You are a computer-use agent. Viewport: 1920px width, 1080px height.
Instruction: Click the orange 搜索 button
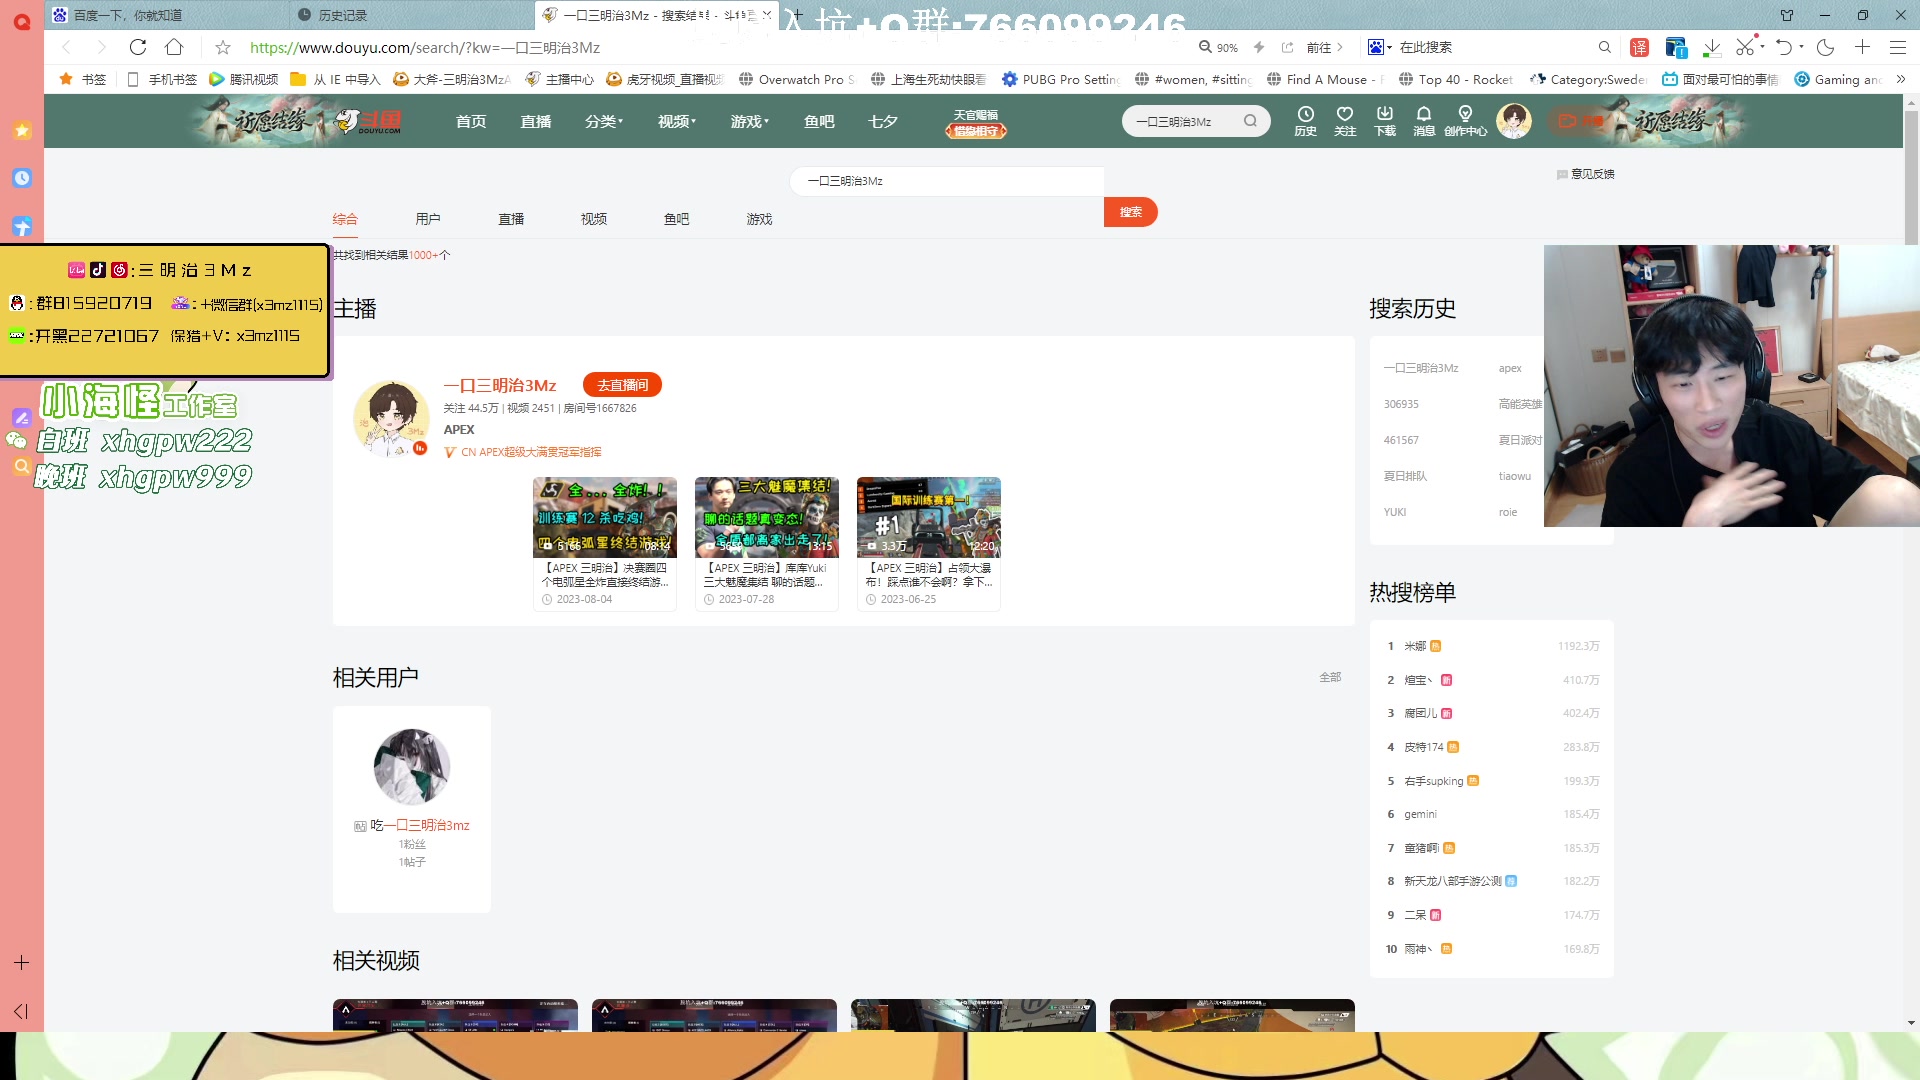(x=1131, y=212)
